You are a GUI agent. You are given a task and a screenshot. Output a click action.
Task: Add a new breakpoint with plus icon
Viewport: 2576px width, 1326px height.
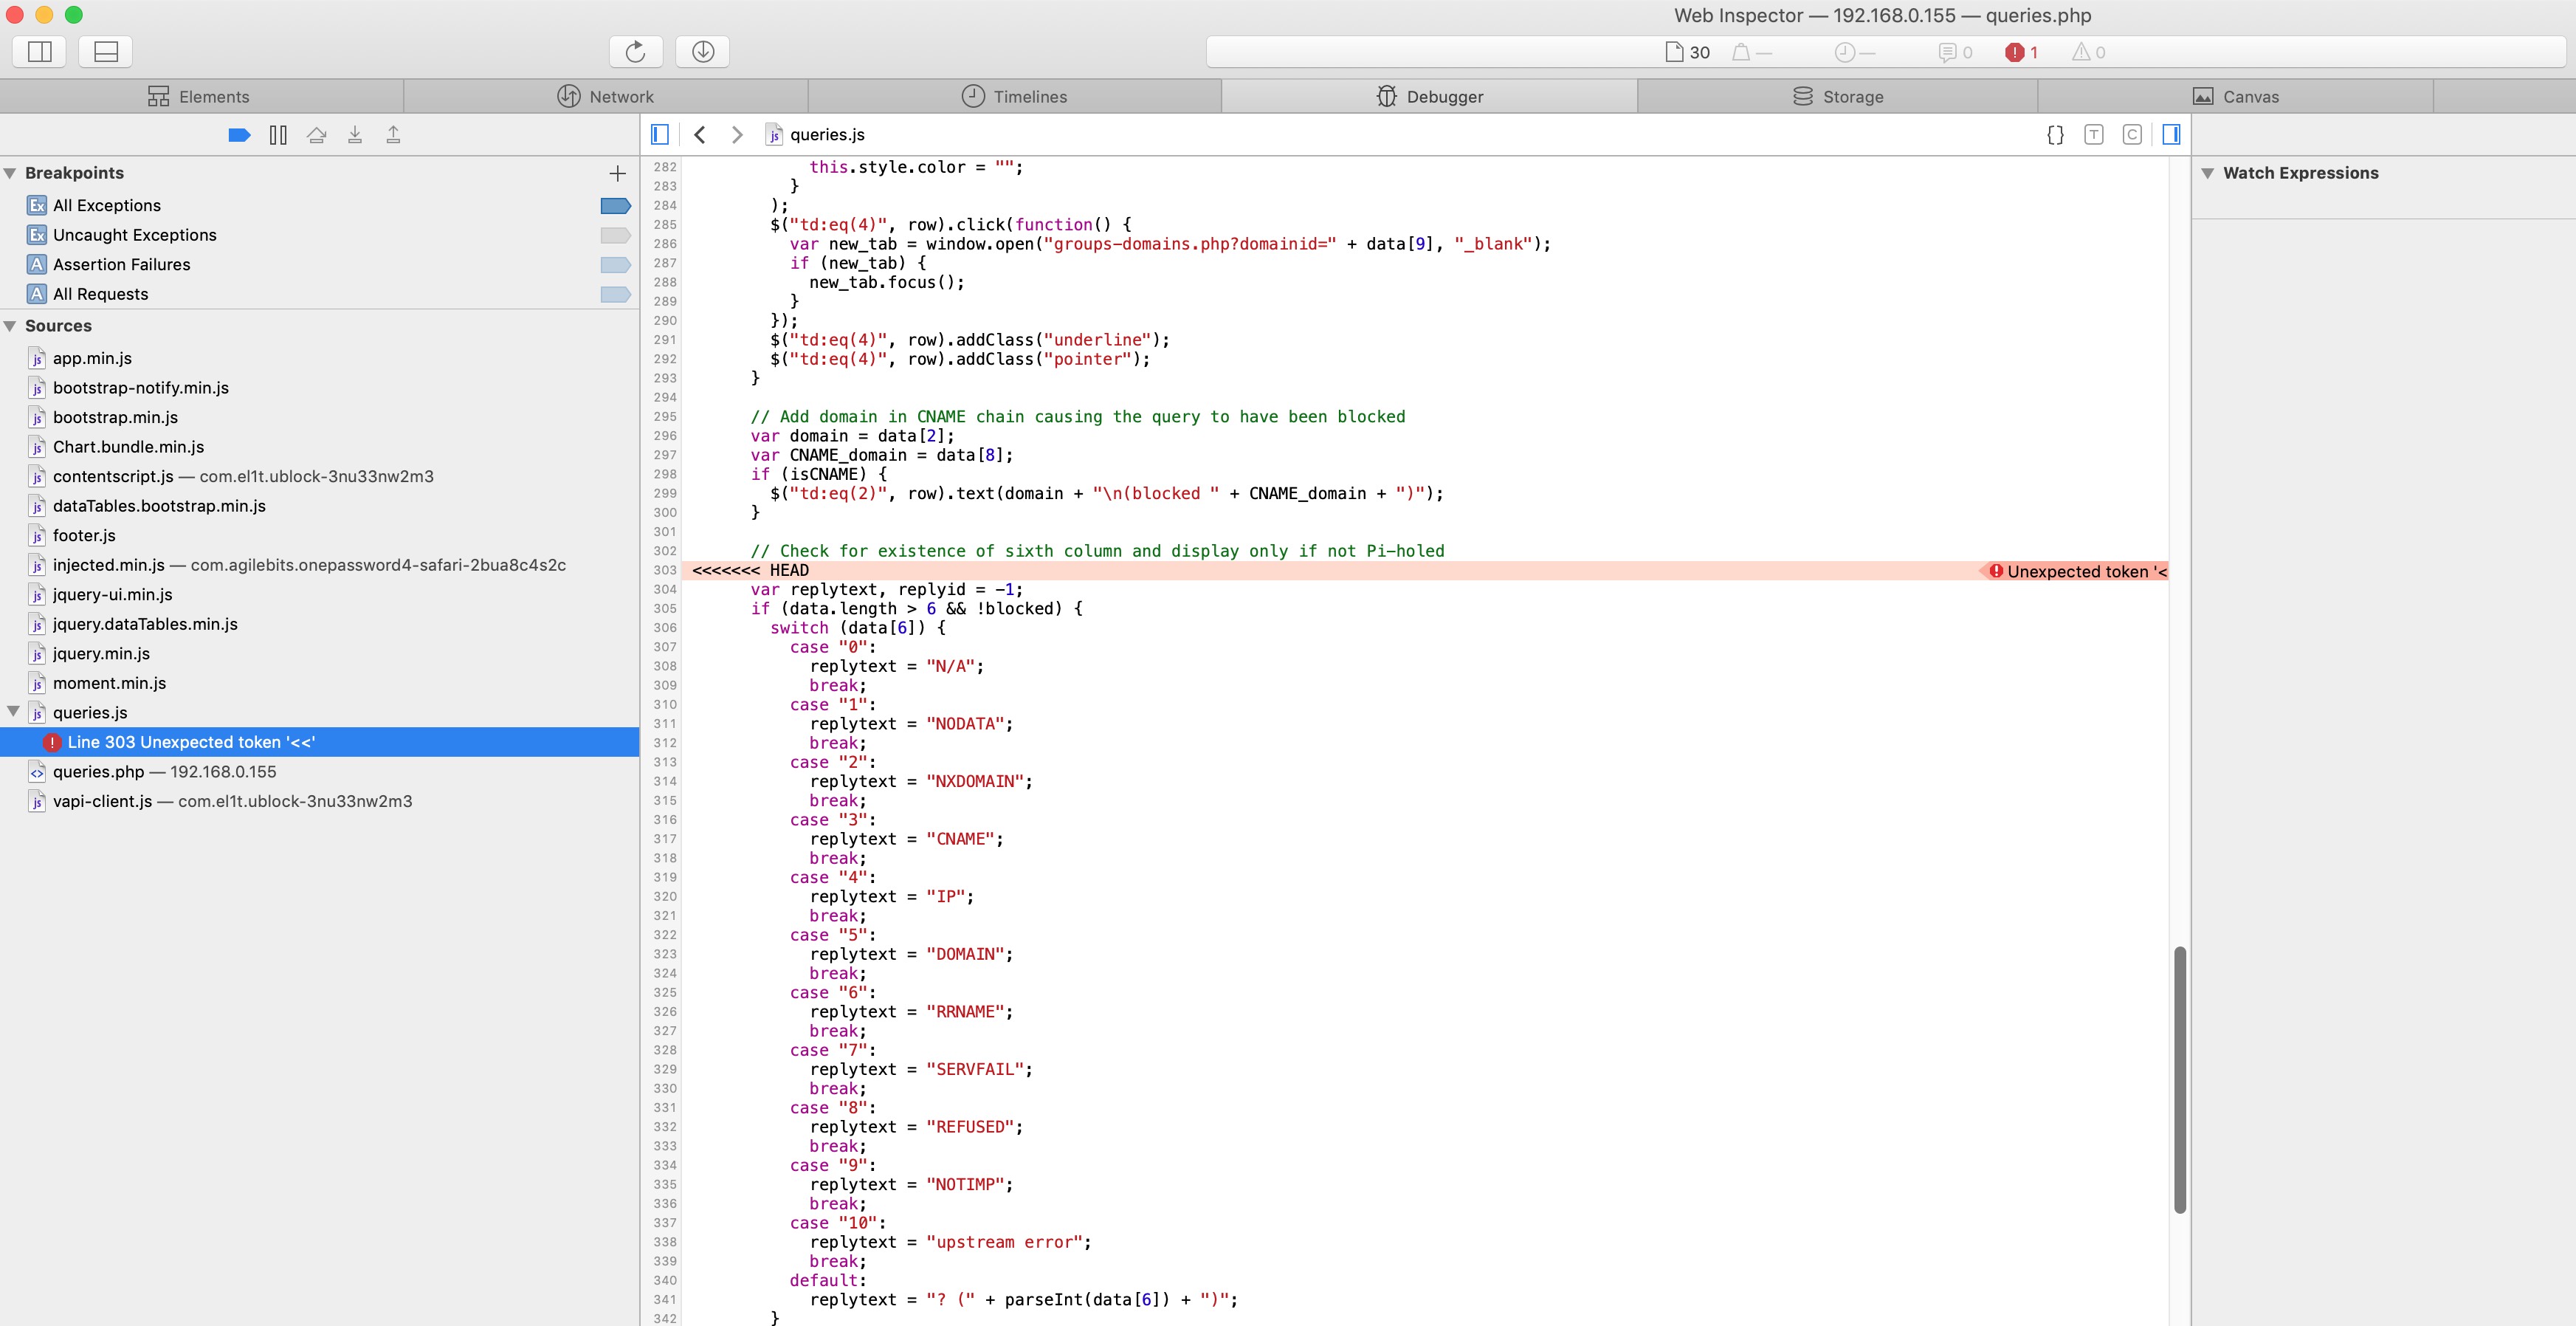point(617,173)
